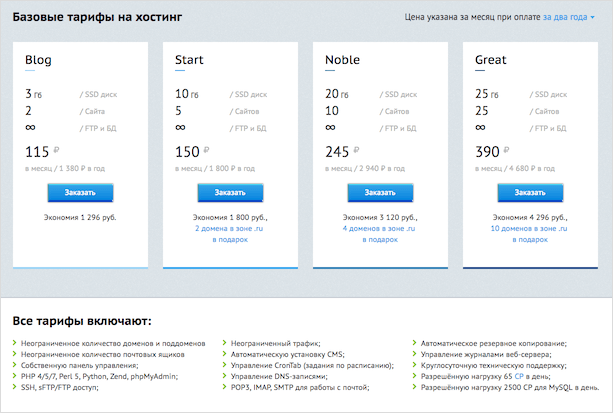Click the '10 доменов в зоне .ru' link
Image resolution: width=613 pixels, height=413 pixels.
click(x=530, y=229)
